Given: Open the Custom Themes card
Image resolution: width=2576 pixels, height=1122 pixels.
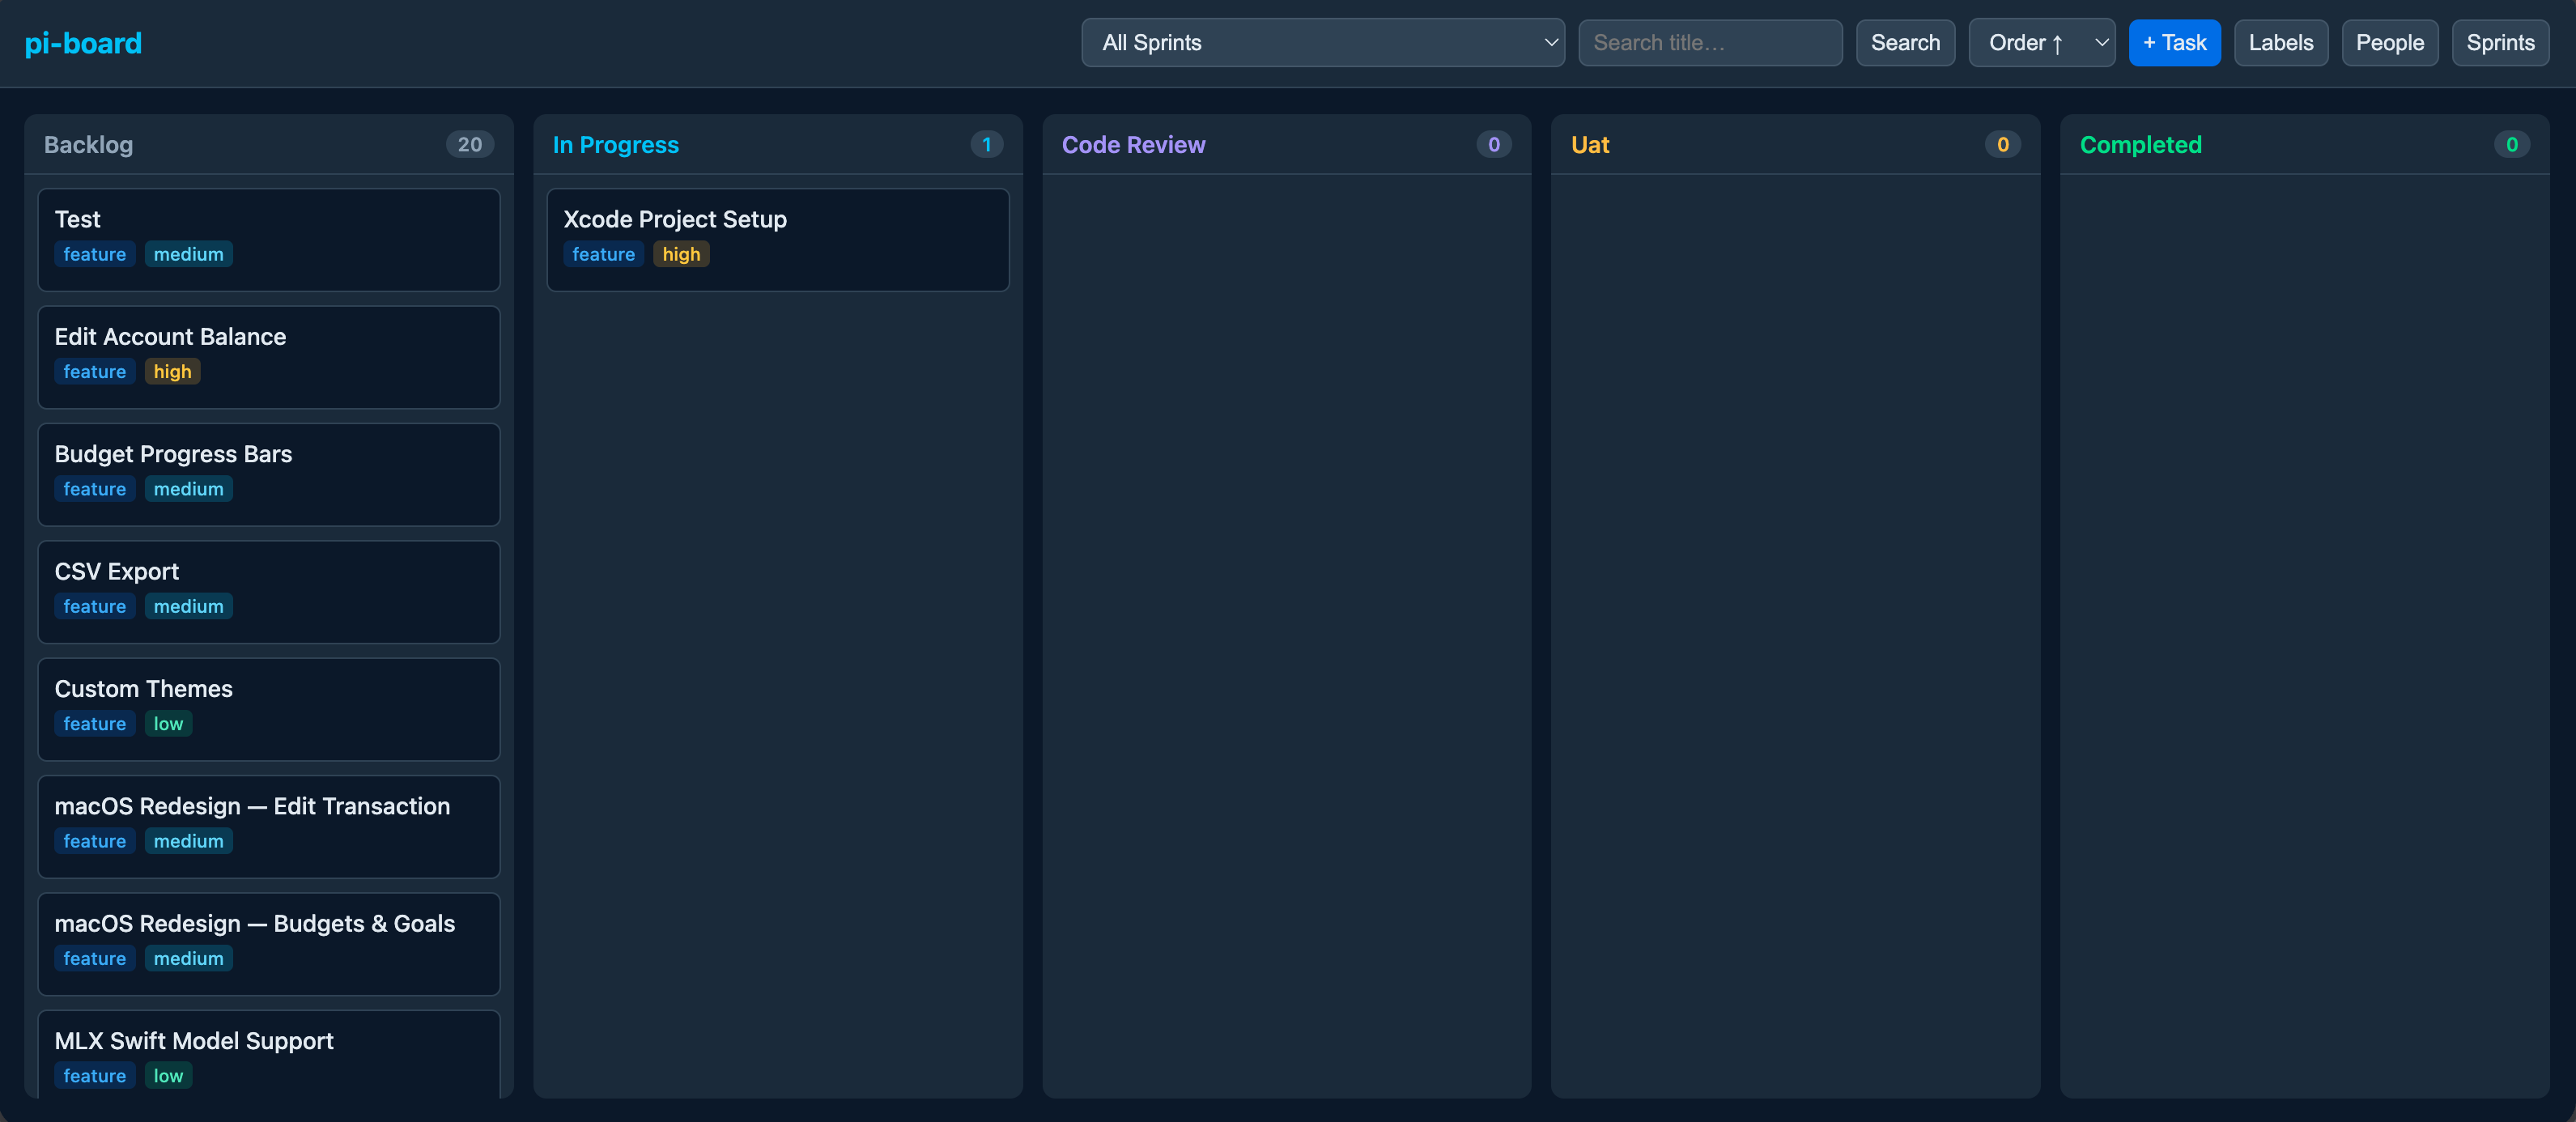Looking at the screenshot, I should (269, 709).
